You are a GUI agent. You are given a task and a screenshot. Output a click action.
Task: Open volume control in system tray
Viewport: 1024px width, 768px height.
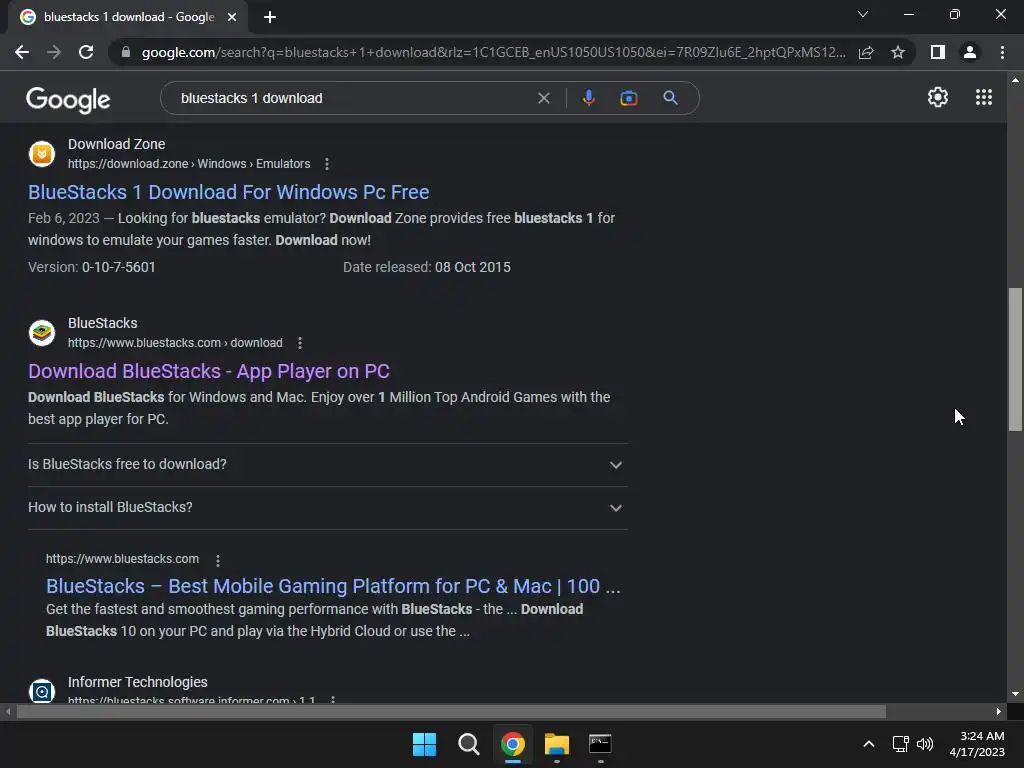pyautogui.click(x=925, y=744)
